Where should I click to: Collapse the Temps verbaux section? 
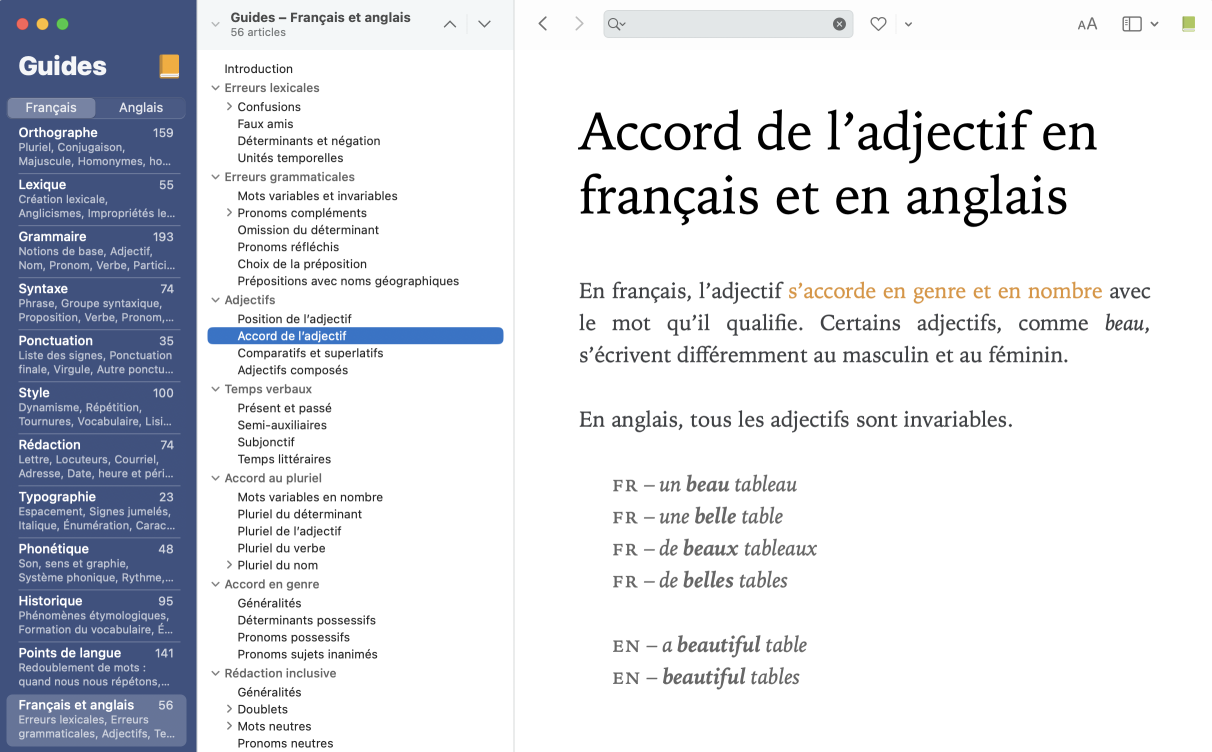click(214, 388)
